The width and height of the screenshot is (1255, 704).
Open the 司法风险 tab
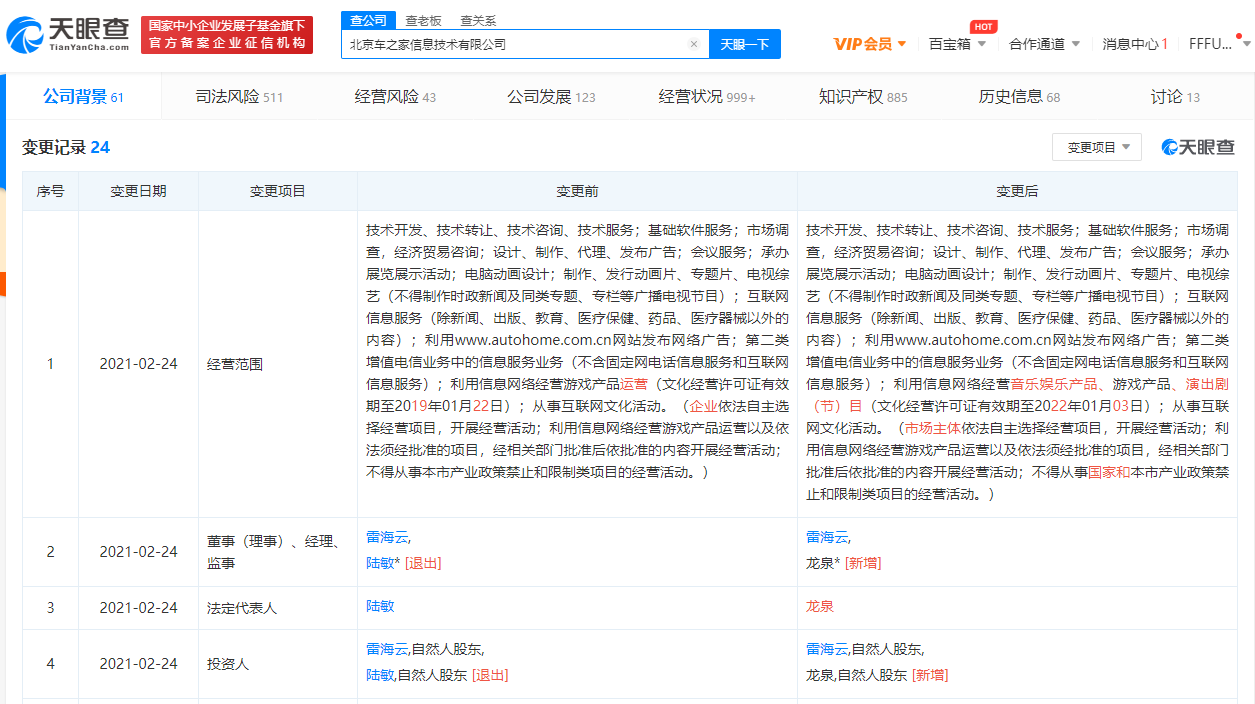(x=239, y=97)
